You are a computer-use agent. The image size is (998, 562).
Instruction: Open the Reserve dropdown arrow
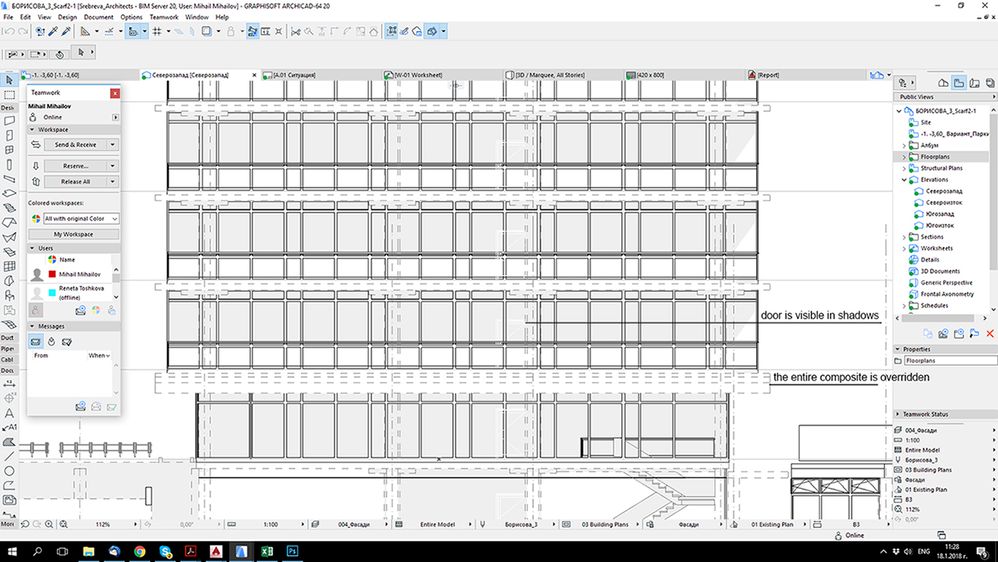pos(113,165)
